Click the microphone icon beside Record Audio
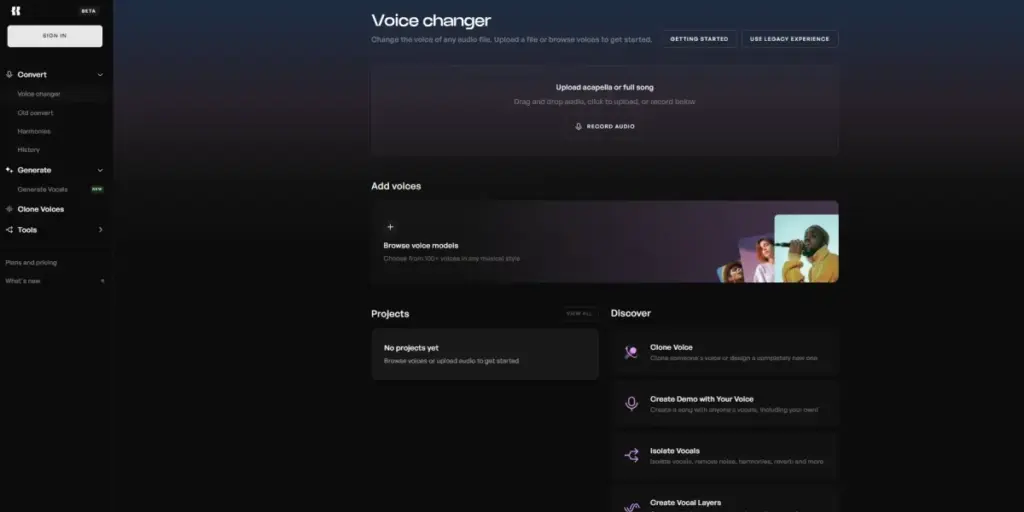Screen dimensions: 1024x512 click(578, 127)
